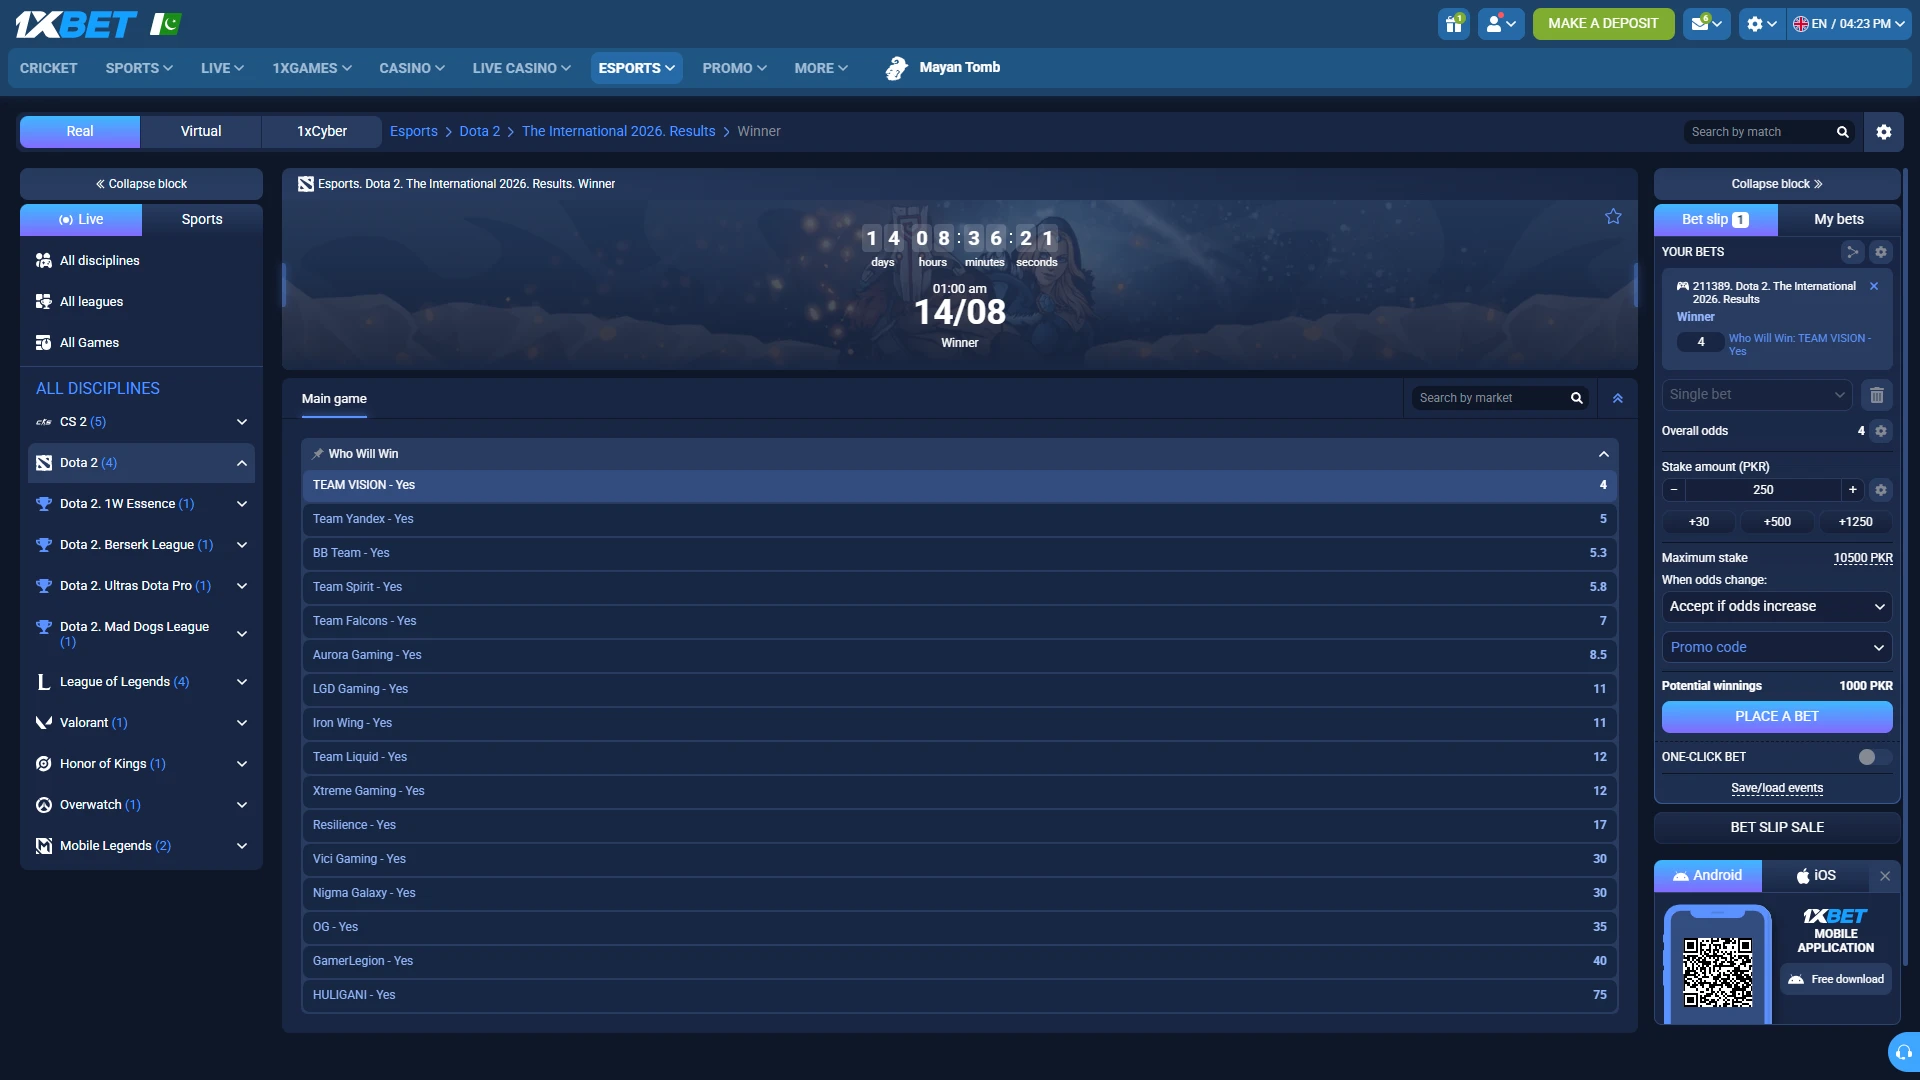Viewport: 1920px width, 1080px height.
Task: Click Make a Deposit button
Action: point(1603,24)
